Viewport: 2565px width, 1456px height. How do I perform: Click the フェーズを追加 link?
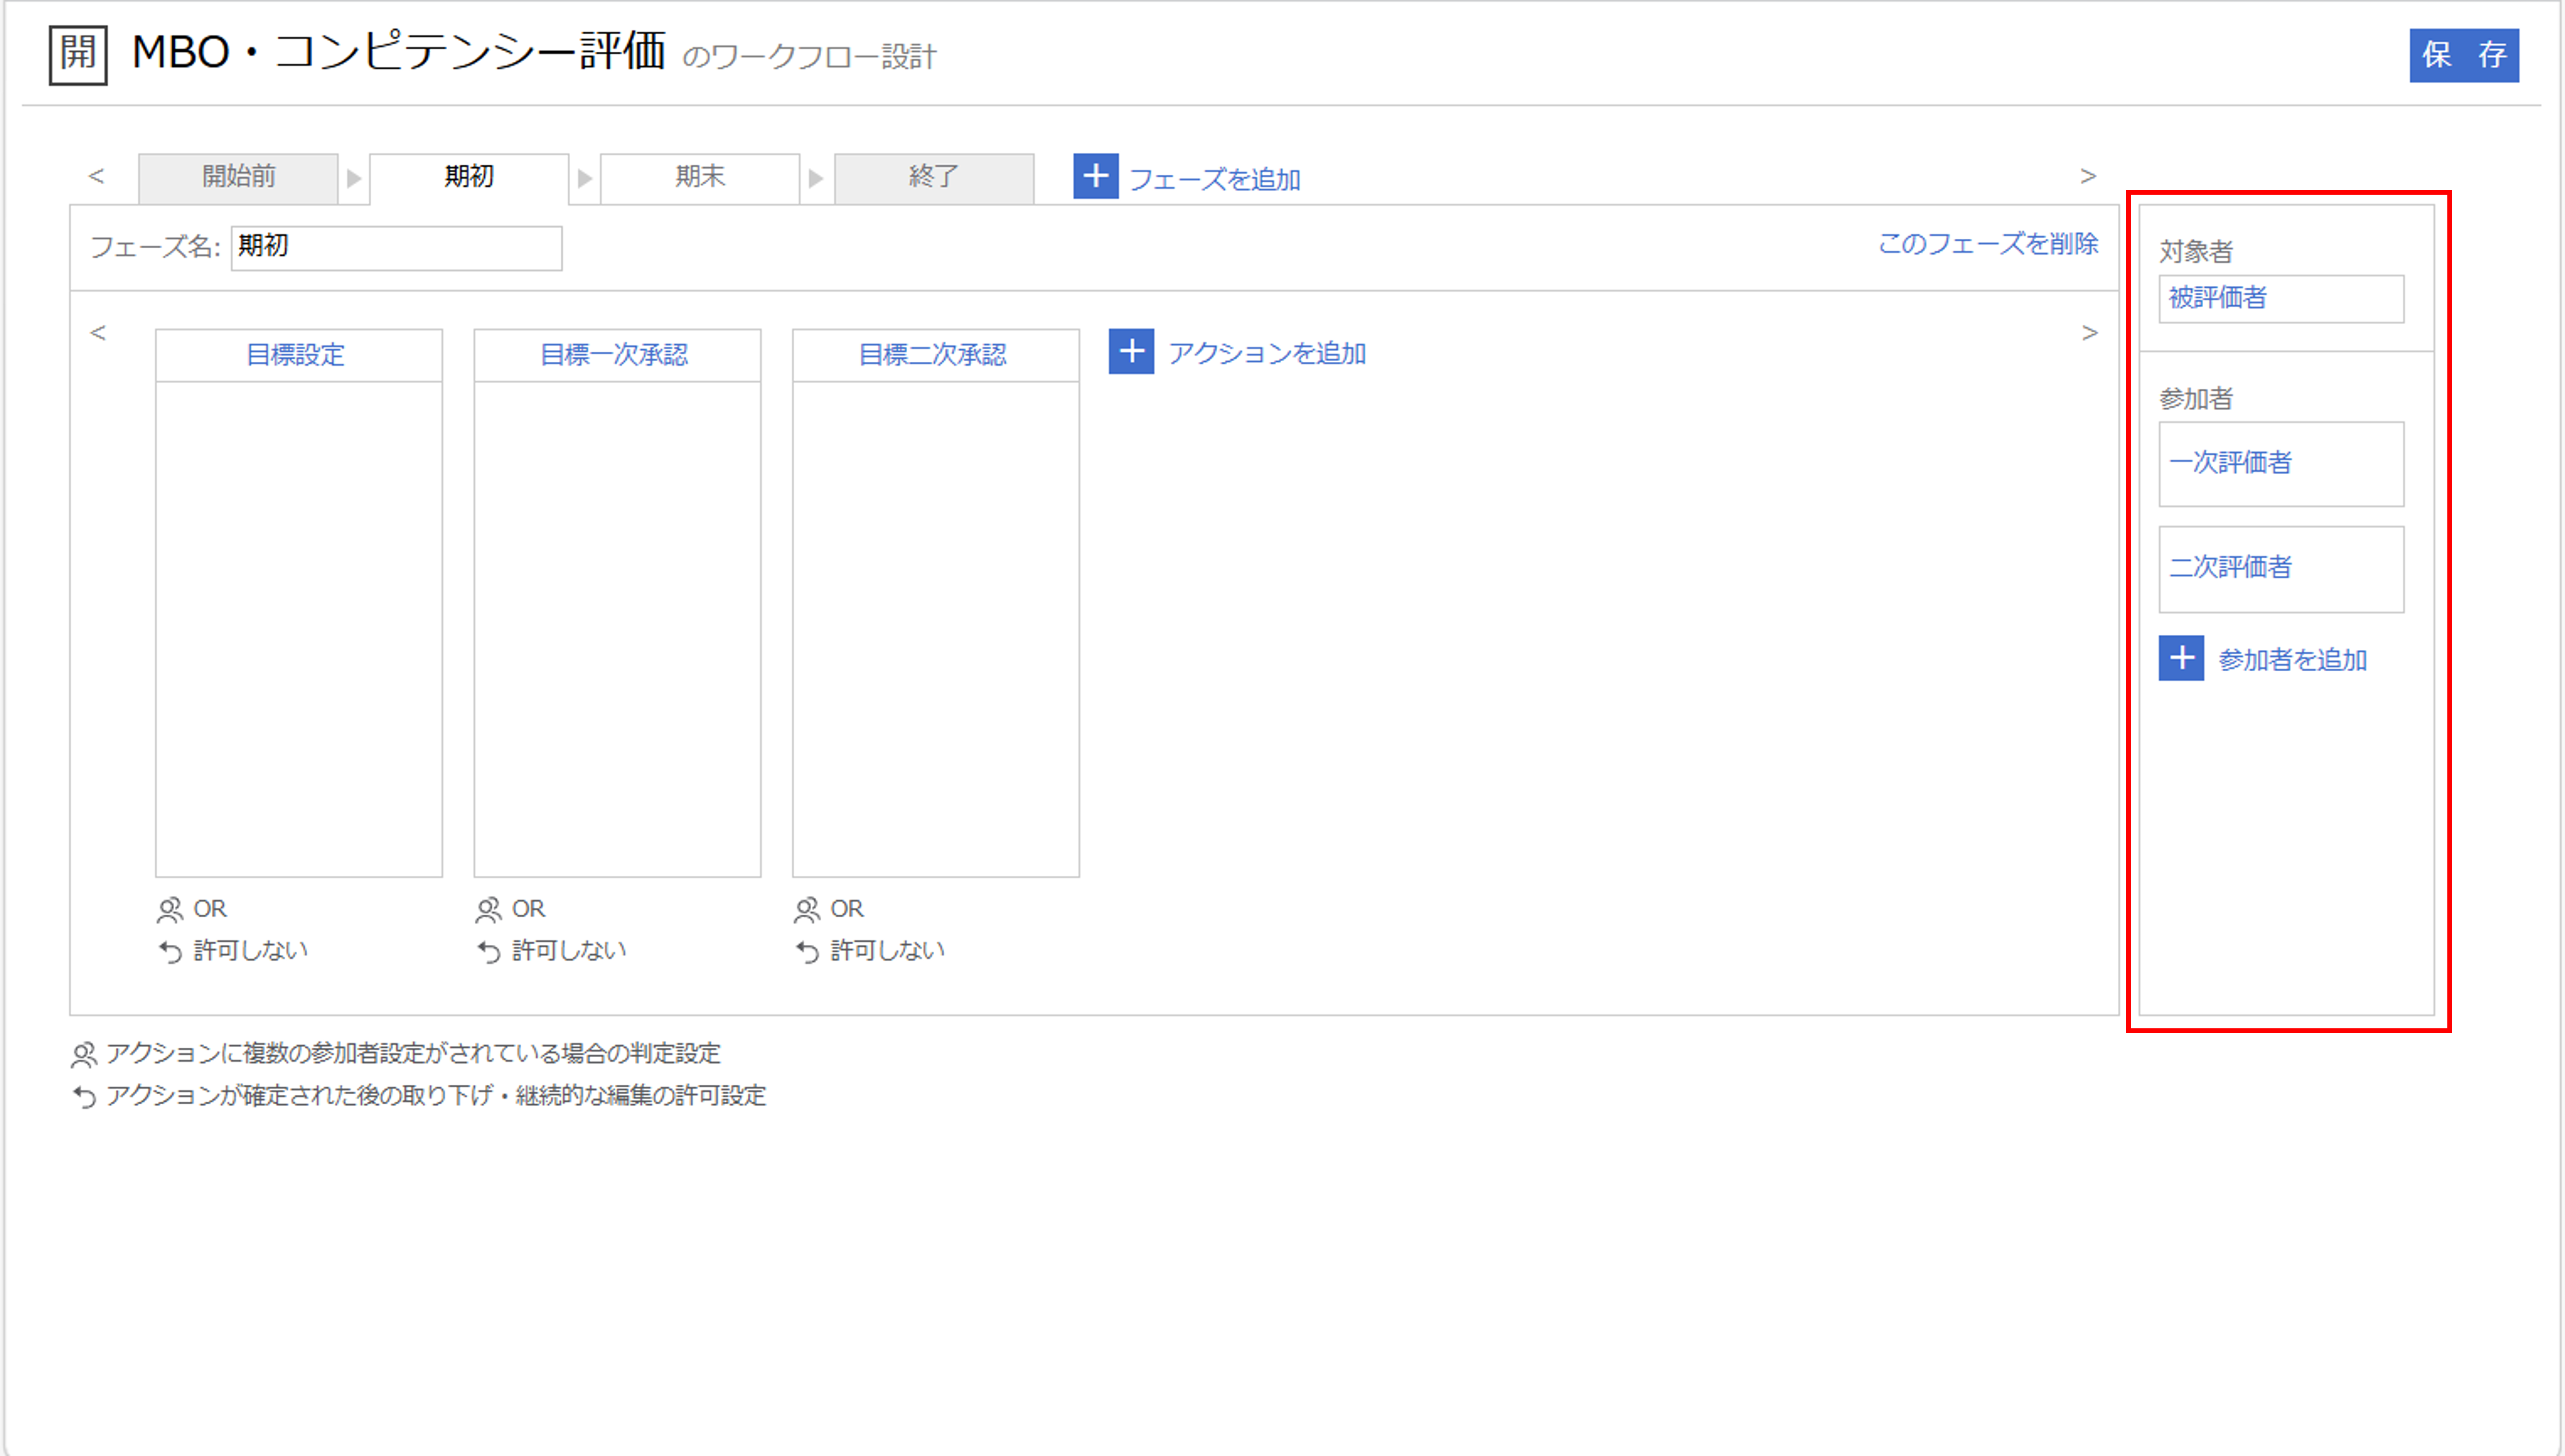tap(1214, 179)
